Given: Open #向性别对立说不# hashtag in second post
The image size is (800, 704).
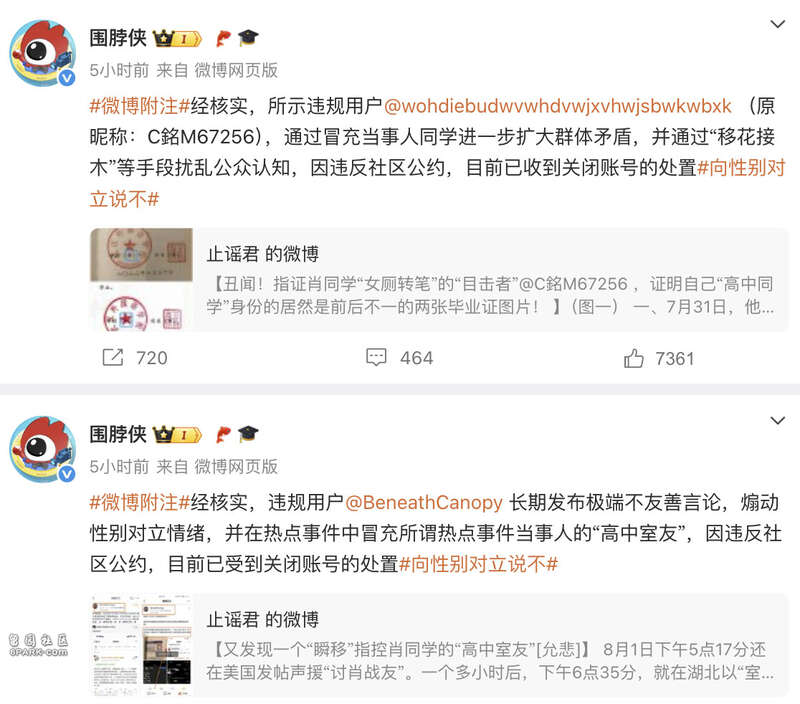Looking at the screenshot, I should pyautogui.click(x=478, y=564).
